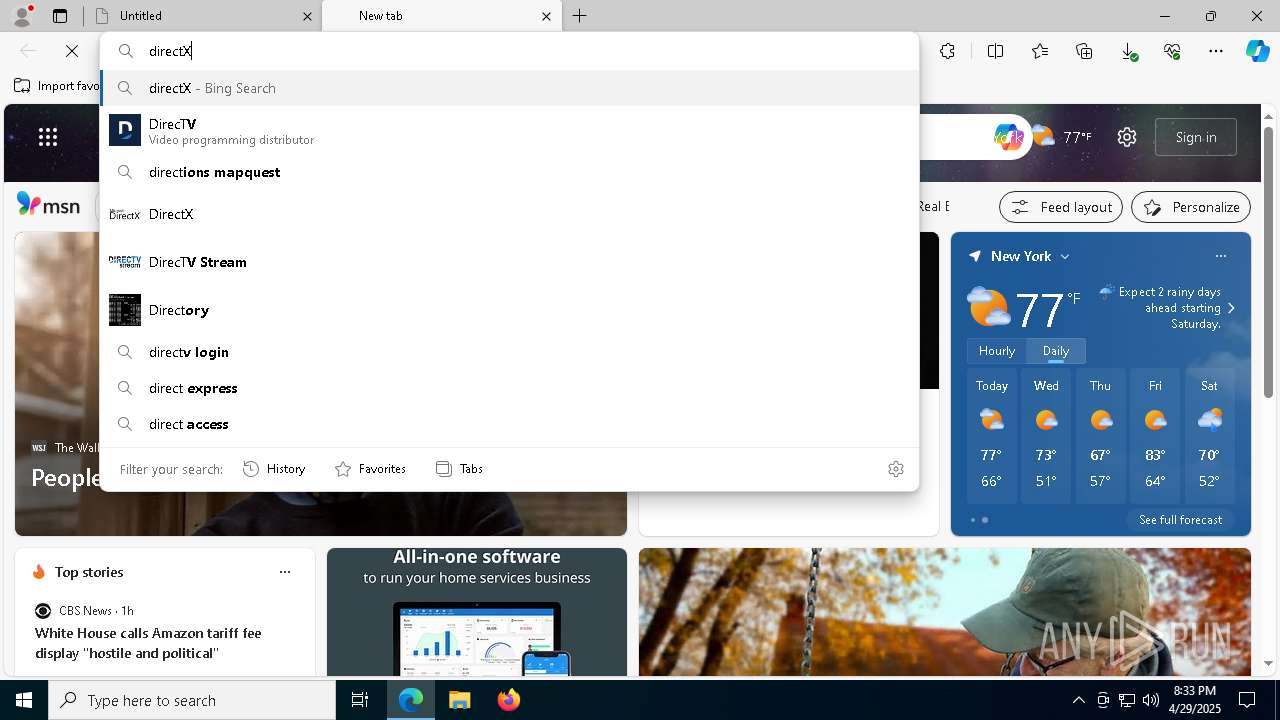Switch weather view to Daily
Screen dimensions: 1280x720
pyautogui.click(x=1056, y=351)
